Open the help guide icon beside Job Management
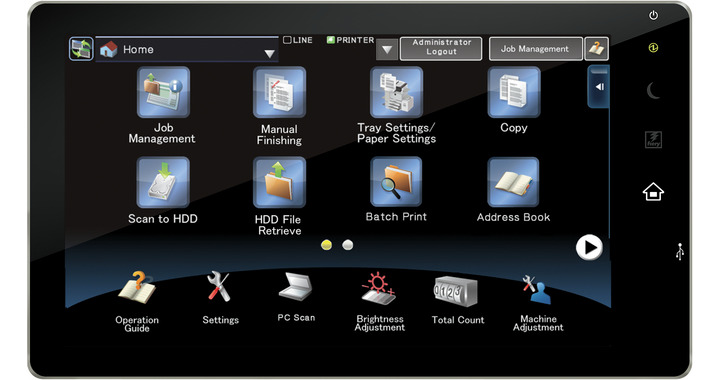 [596, 49]
